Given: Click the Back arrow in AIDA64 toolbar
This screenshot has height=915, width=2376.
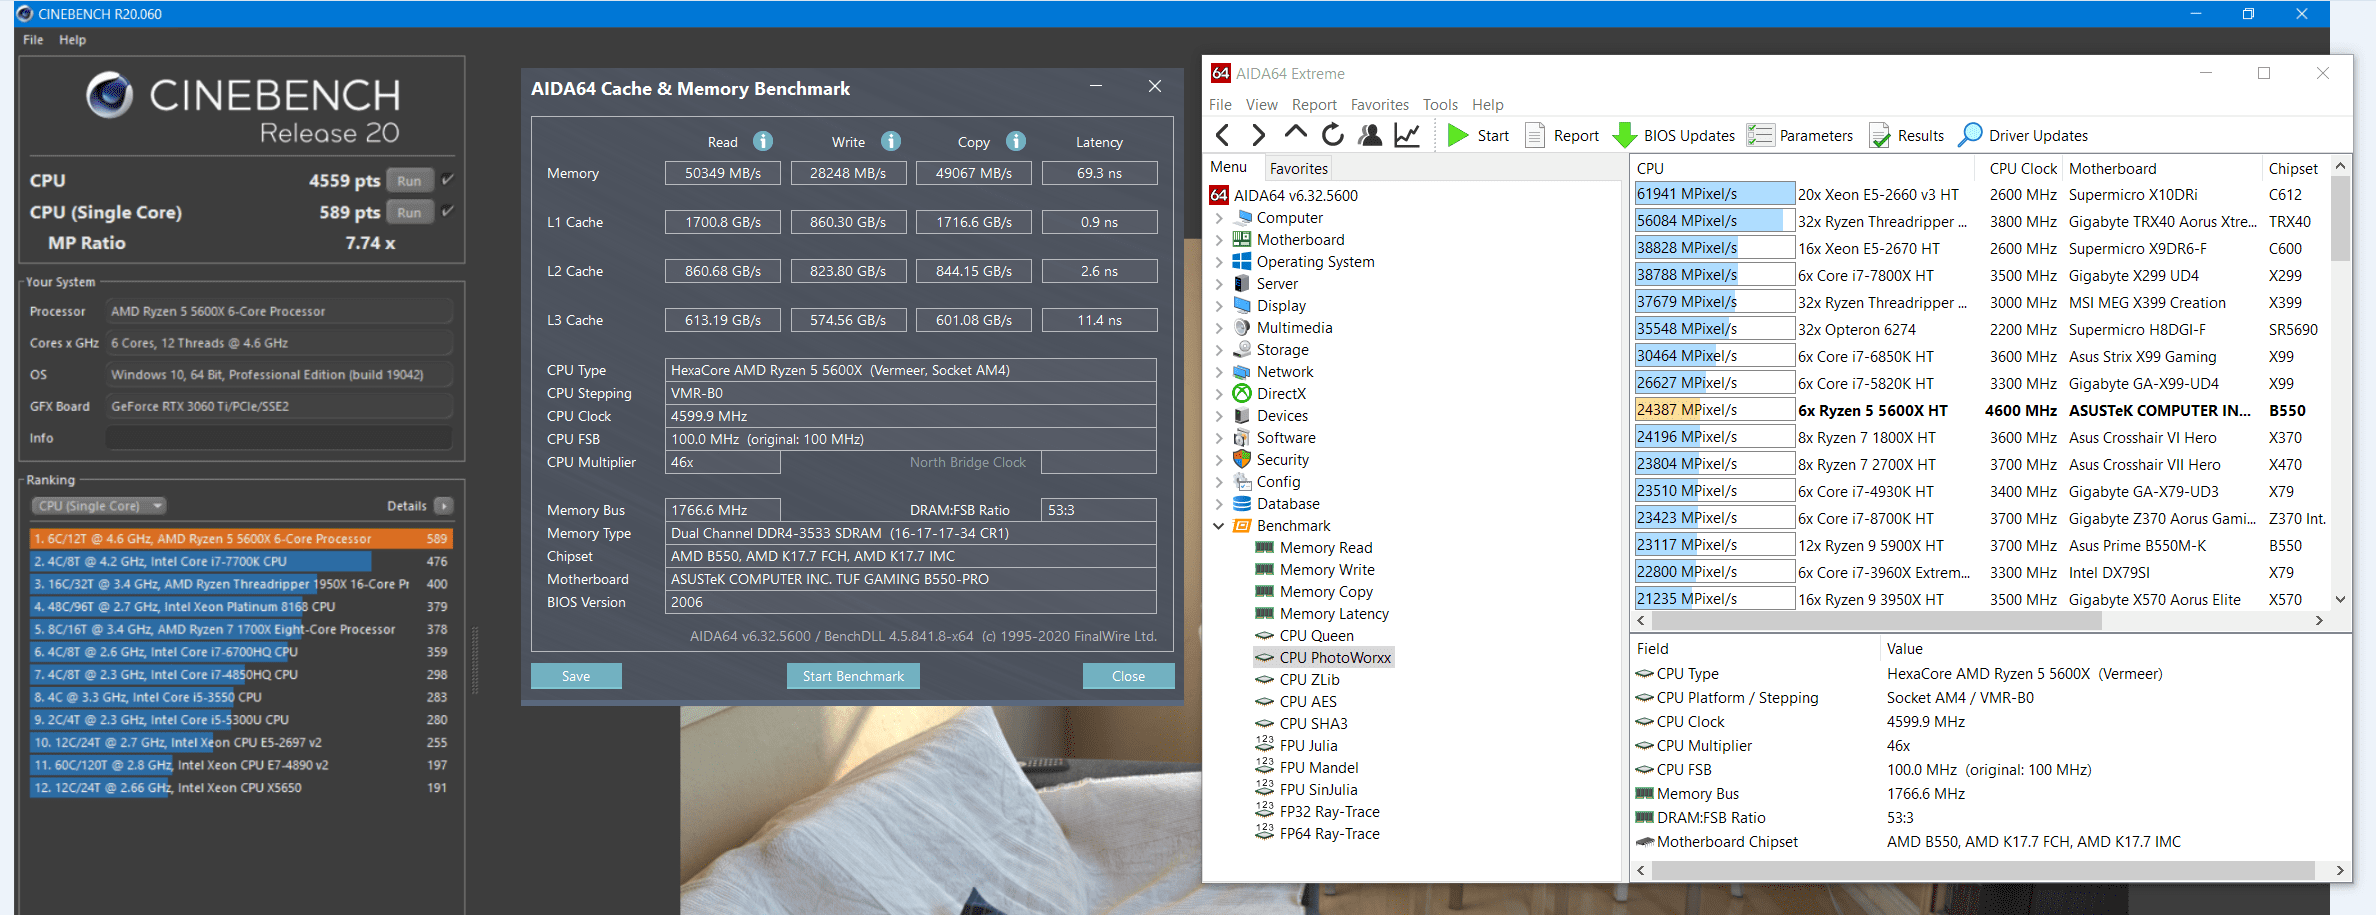Looking at the screenshot, I should tap(1222, 135).
